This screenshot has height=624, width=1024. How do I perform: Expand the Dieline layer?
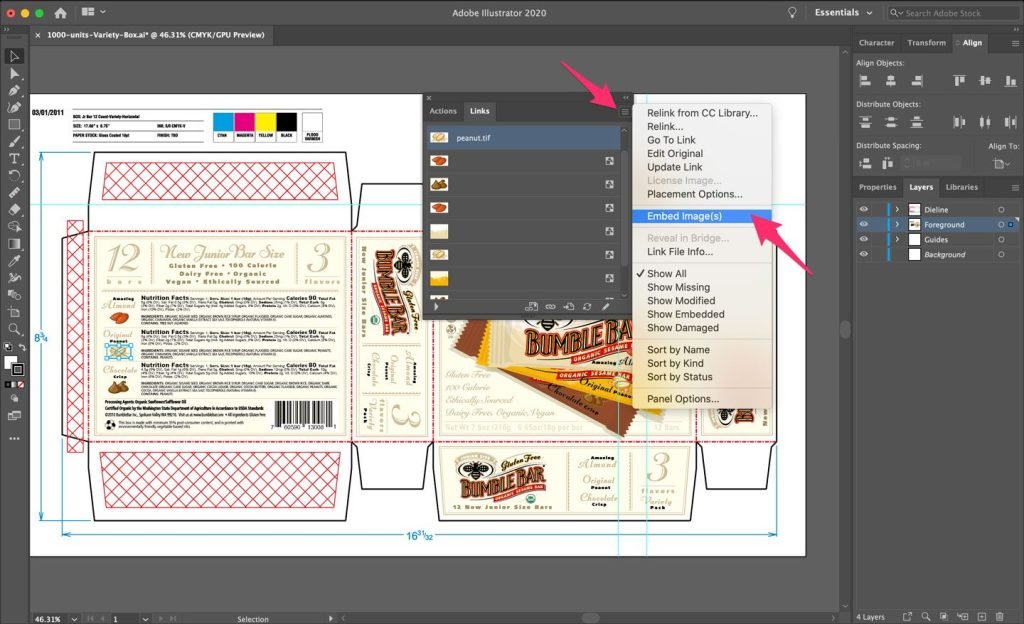pos(897,210)
